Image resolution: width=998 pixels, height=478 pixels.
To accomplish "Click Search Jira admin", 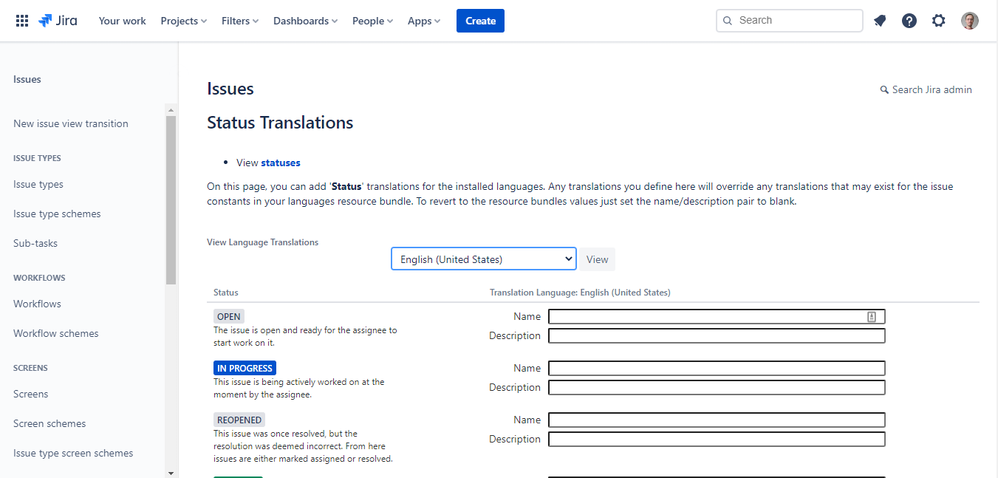I will point(926,90).
